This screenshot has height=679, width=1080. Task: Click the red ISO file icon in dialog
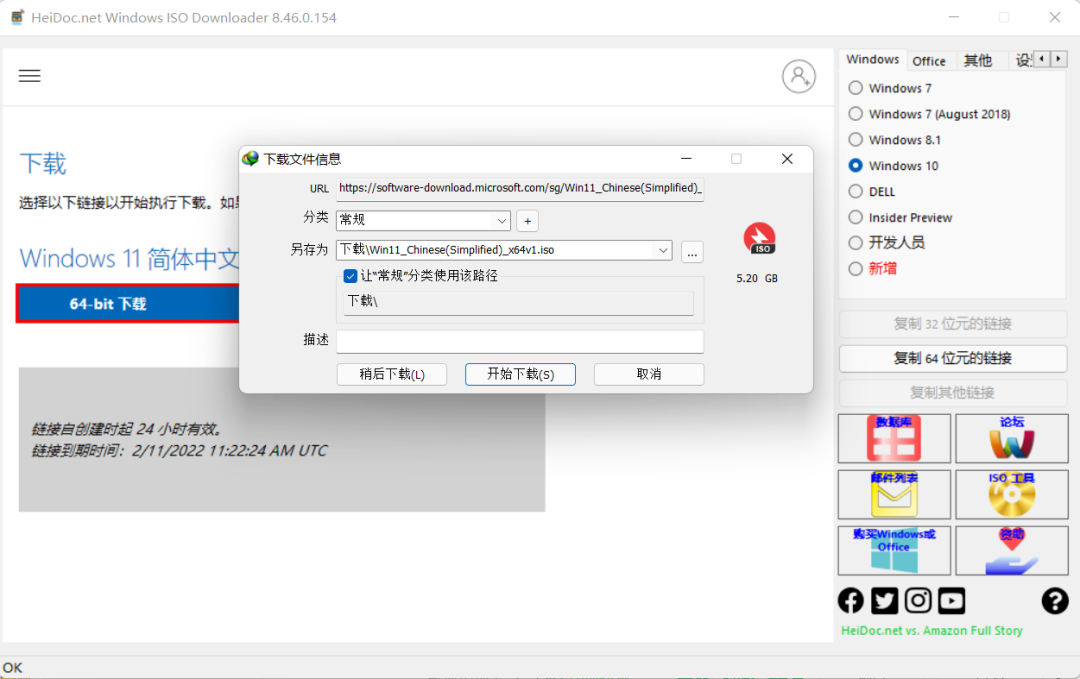[x=760, y=238]
